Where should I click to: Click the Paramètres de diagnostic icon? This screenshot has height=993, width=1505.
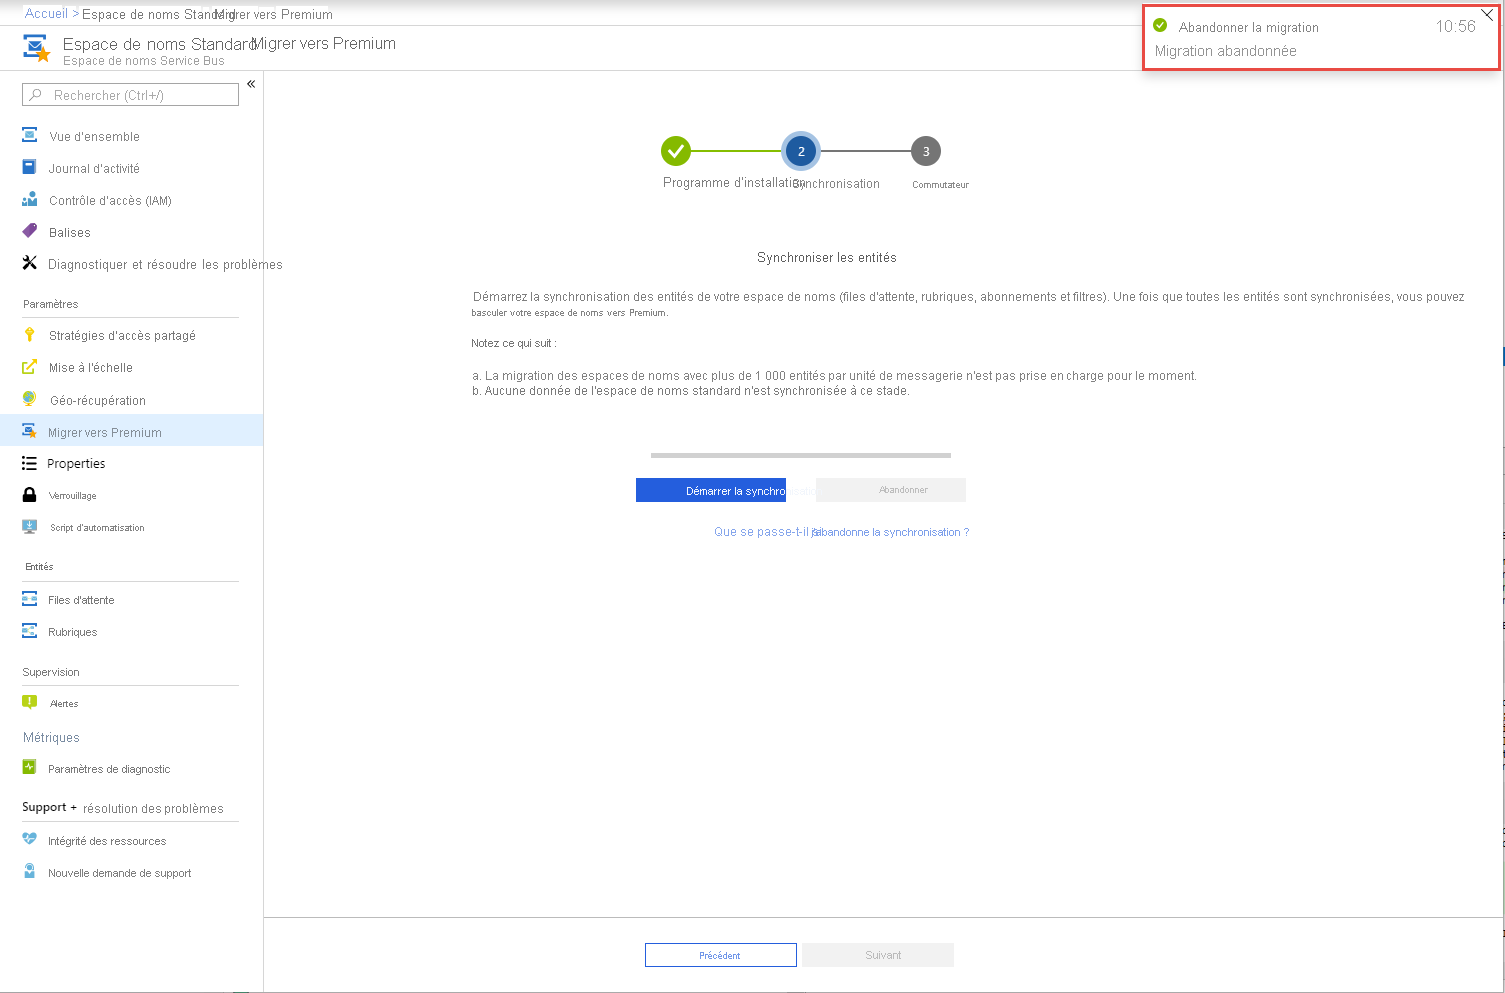coord(30,768)
